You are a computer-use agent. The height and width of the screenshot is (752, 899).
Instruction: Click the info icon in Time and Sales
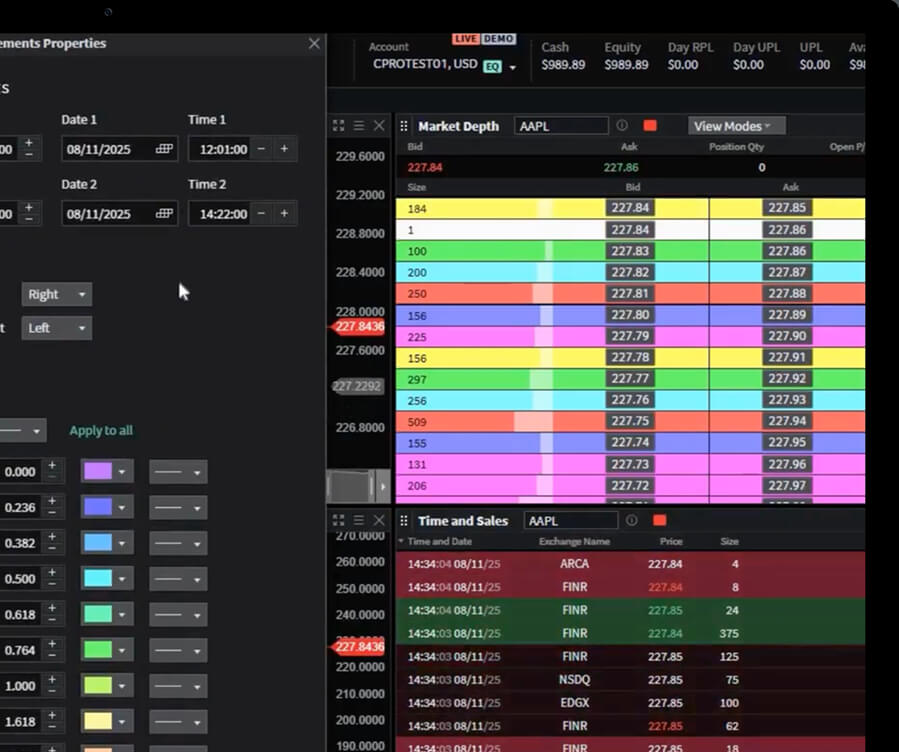tap(631, 521)
